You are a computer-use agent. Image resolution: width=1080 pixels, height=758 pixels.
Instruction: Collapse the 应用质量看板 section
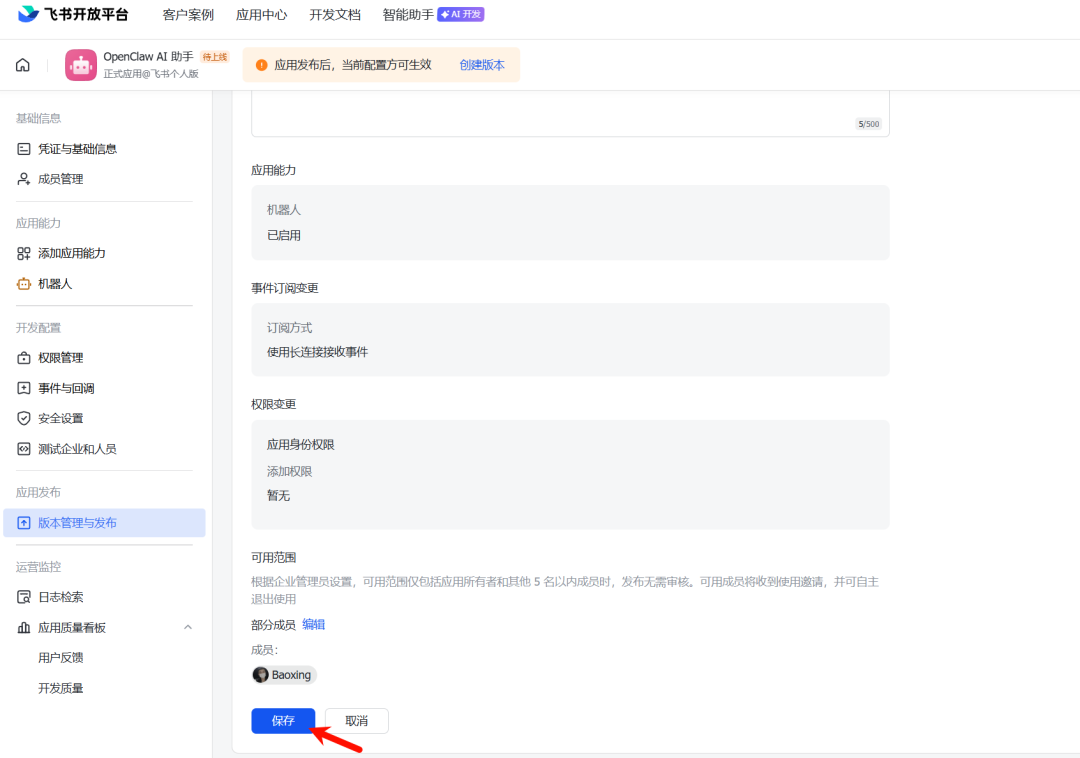coord(188,627)
